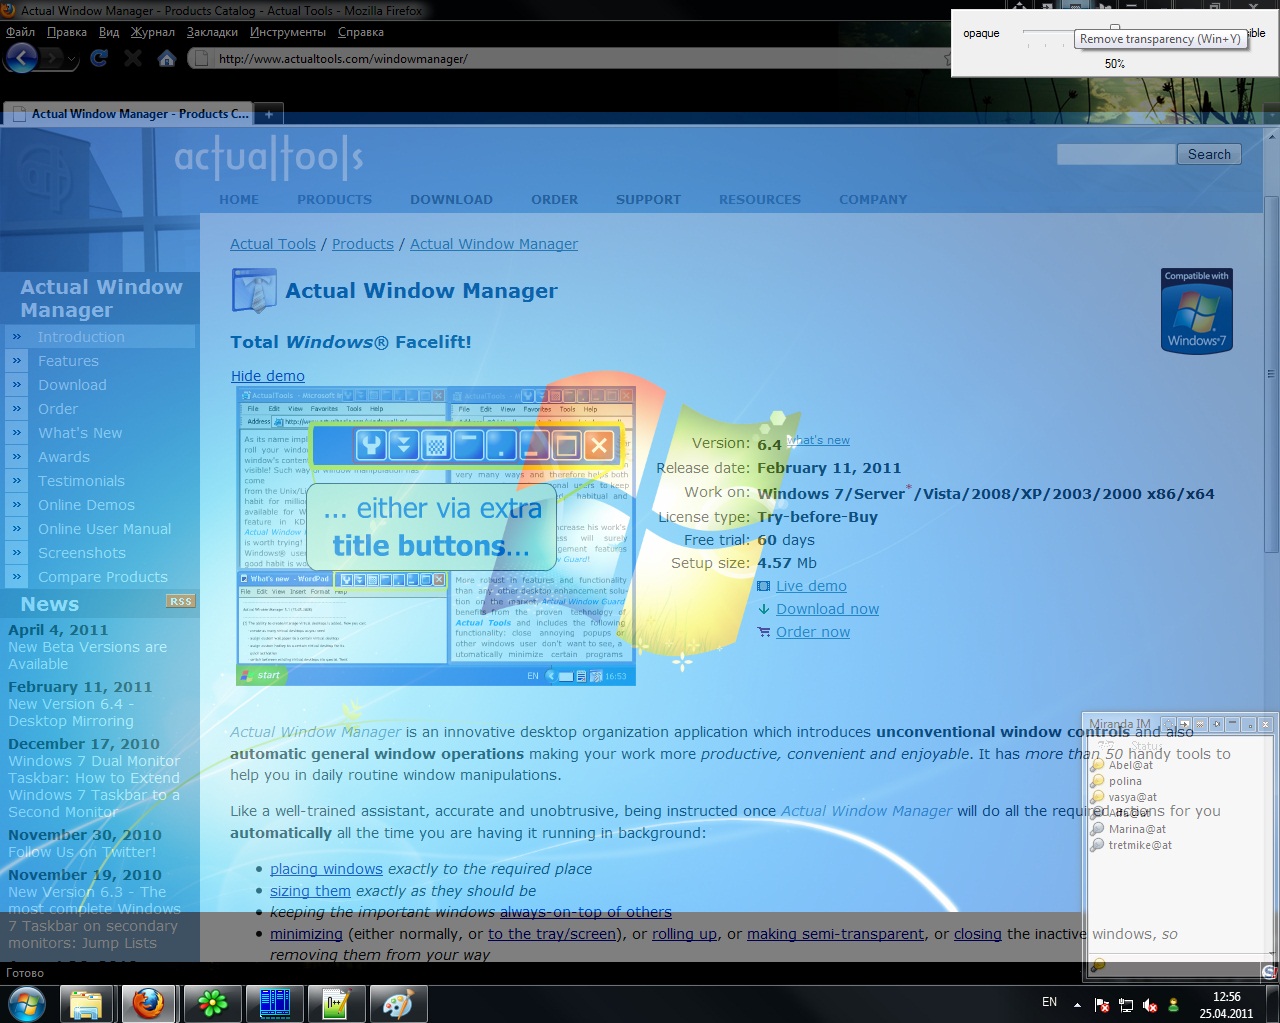Click Miranda IM status bar bulb icon
The height and width of the screenshot is (1023, 1280).
click(x=1098, y=965)
